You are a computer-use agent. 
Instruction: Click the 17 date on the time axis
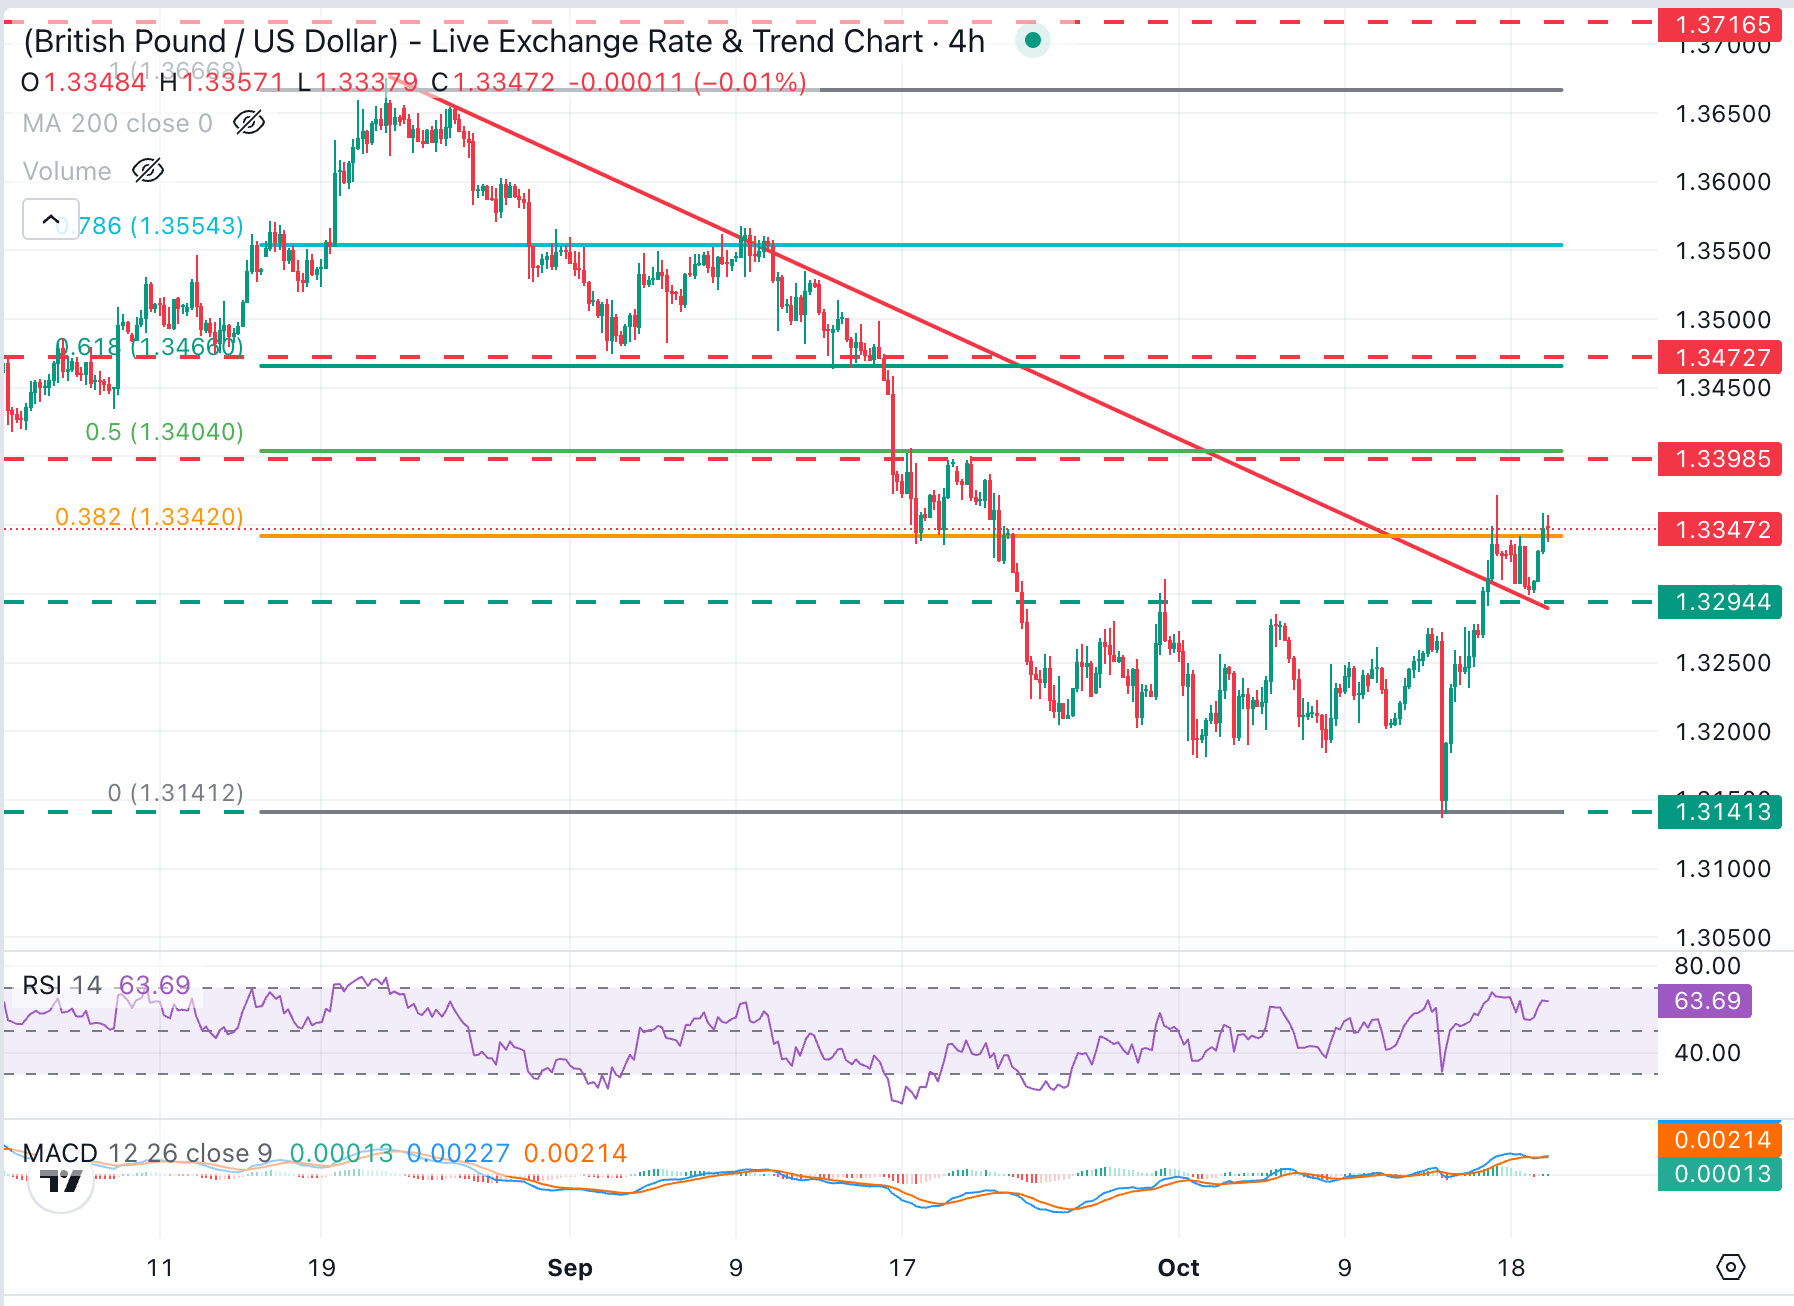point(902,1268)
